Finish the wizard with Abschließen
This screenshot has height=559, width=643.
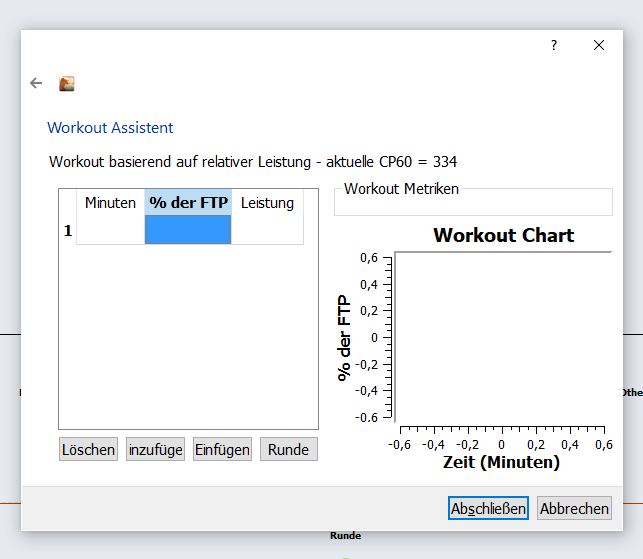488,508
